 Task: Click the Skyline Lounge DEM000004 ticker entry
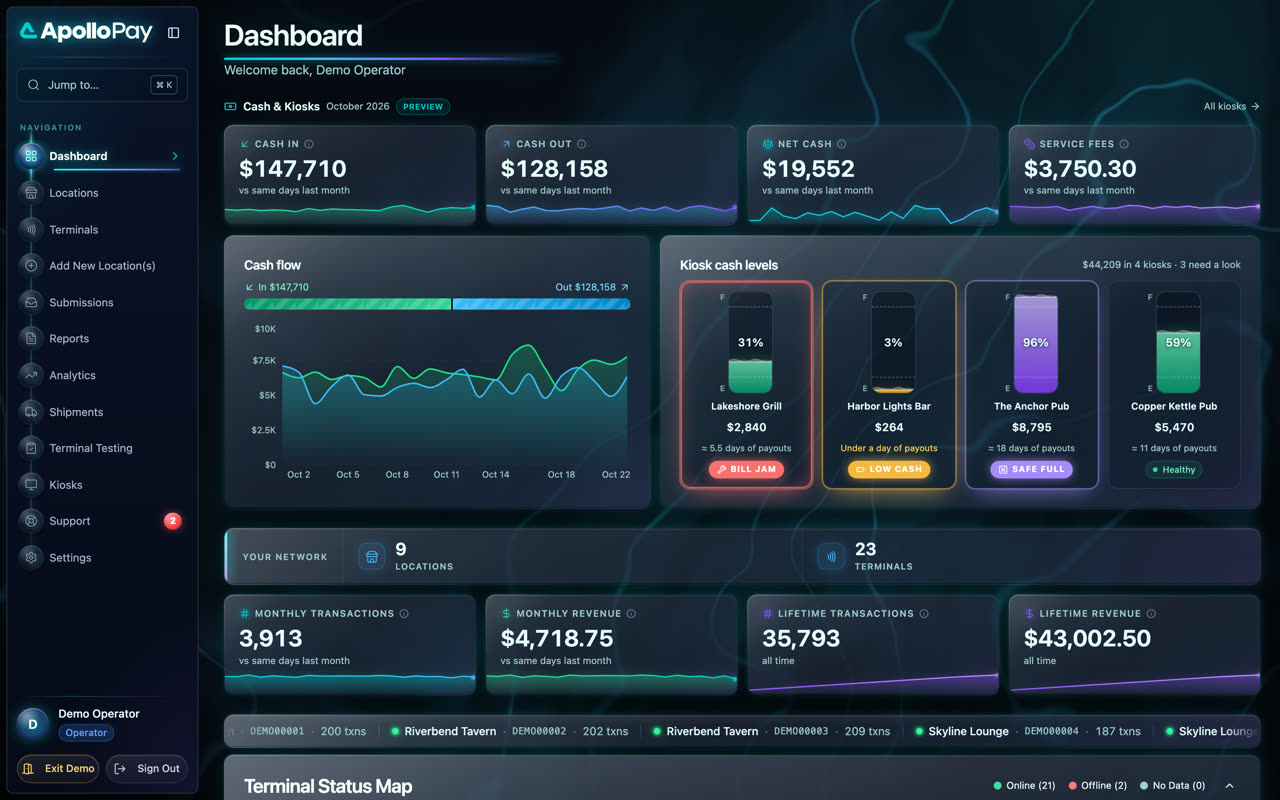pyautogui.click(x=1028, y=731)
